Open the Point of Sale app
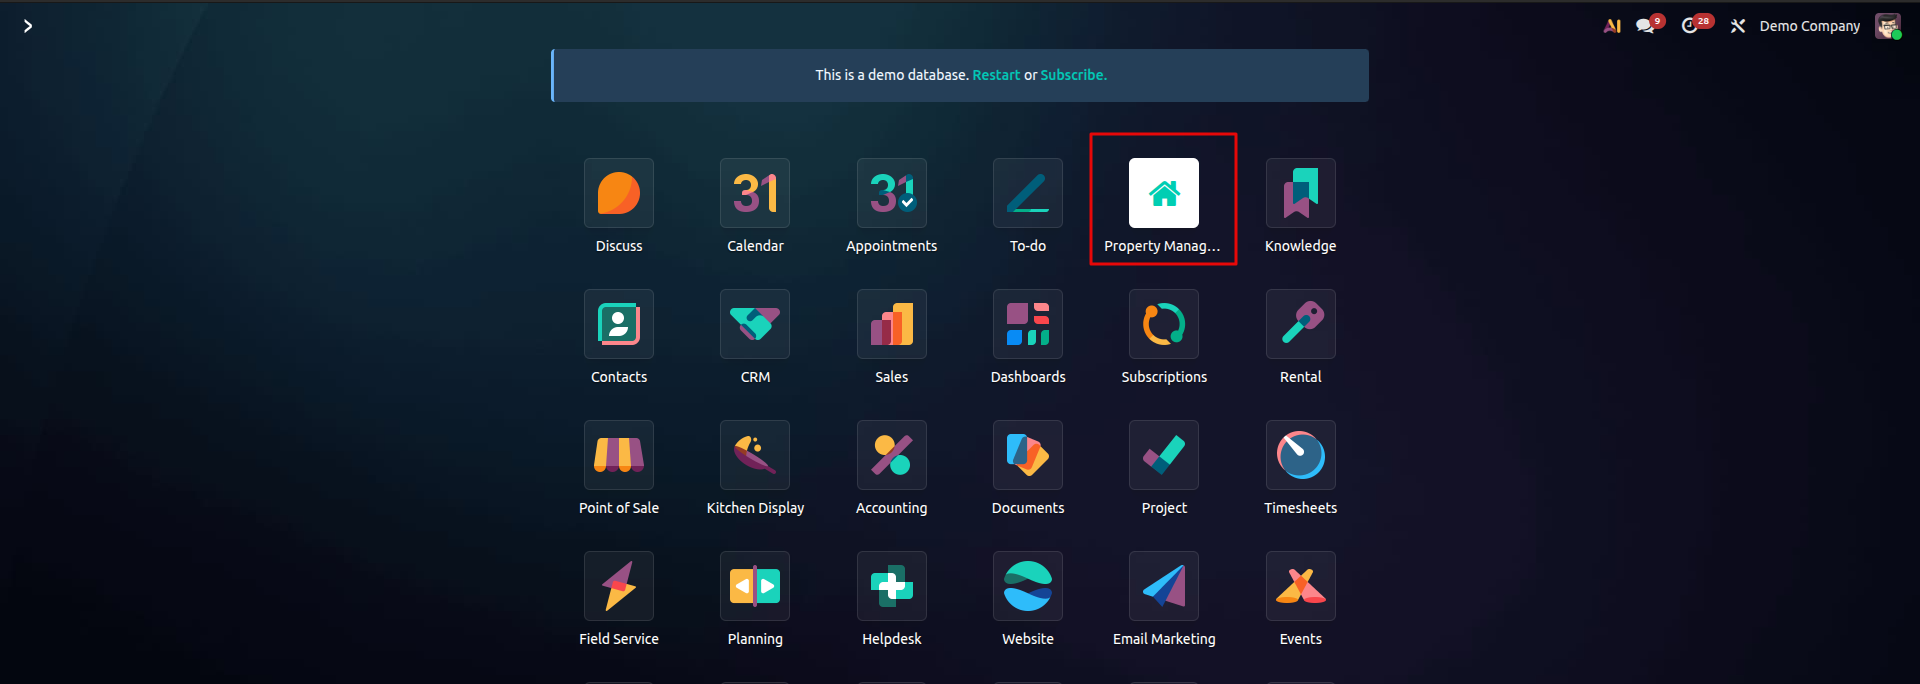 pyautogui.click(x=619, y=456)
